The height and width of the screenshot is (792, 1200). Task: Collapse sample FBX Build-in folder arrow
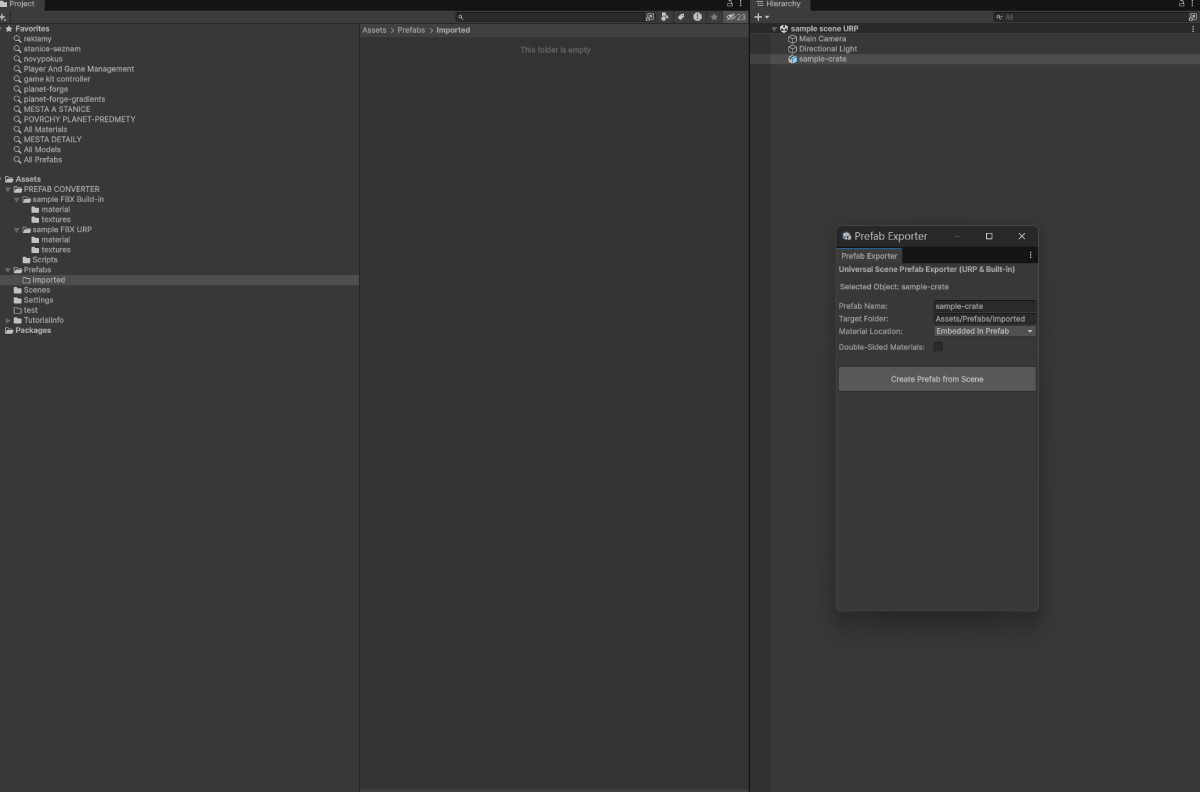click(x=17, y=199)
